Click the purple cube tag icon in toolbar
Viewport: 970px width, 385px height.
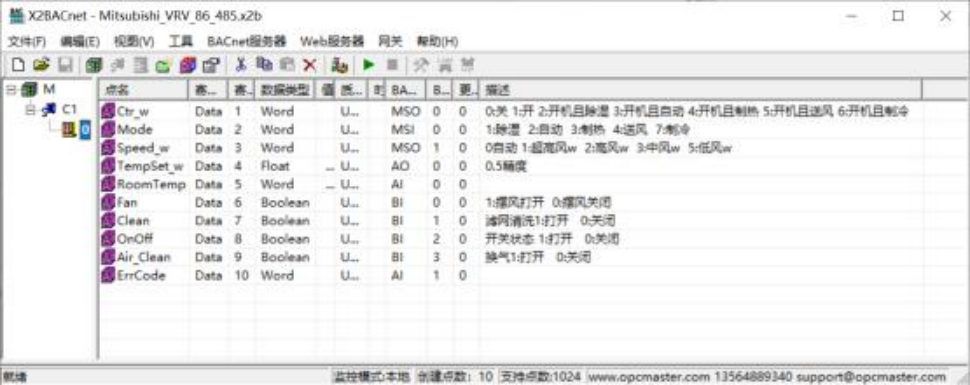click(188, 65)
